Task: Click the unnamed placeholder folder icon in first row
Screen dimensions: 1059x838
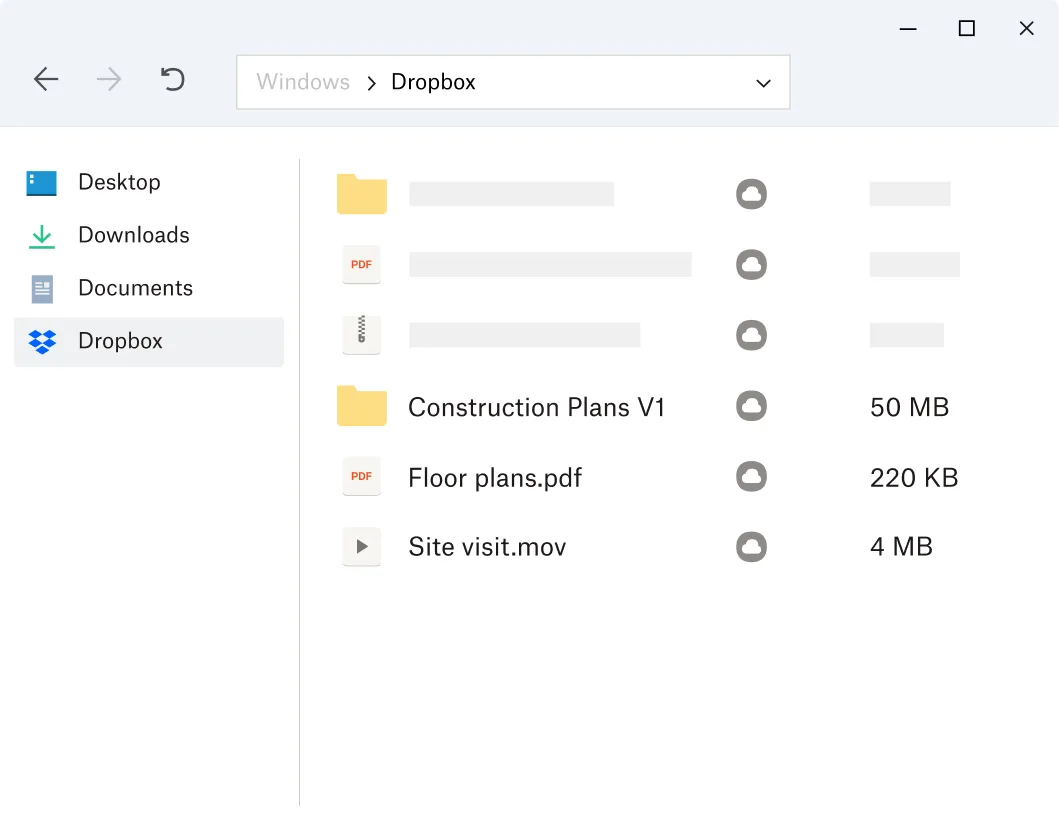Action: click(x=361, y=194)
